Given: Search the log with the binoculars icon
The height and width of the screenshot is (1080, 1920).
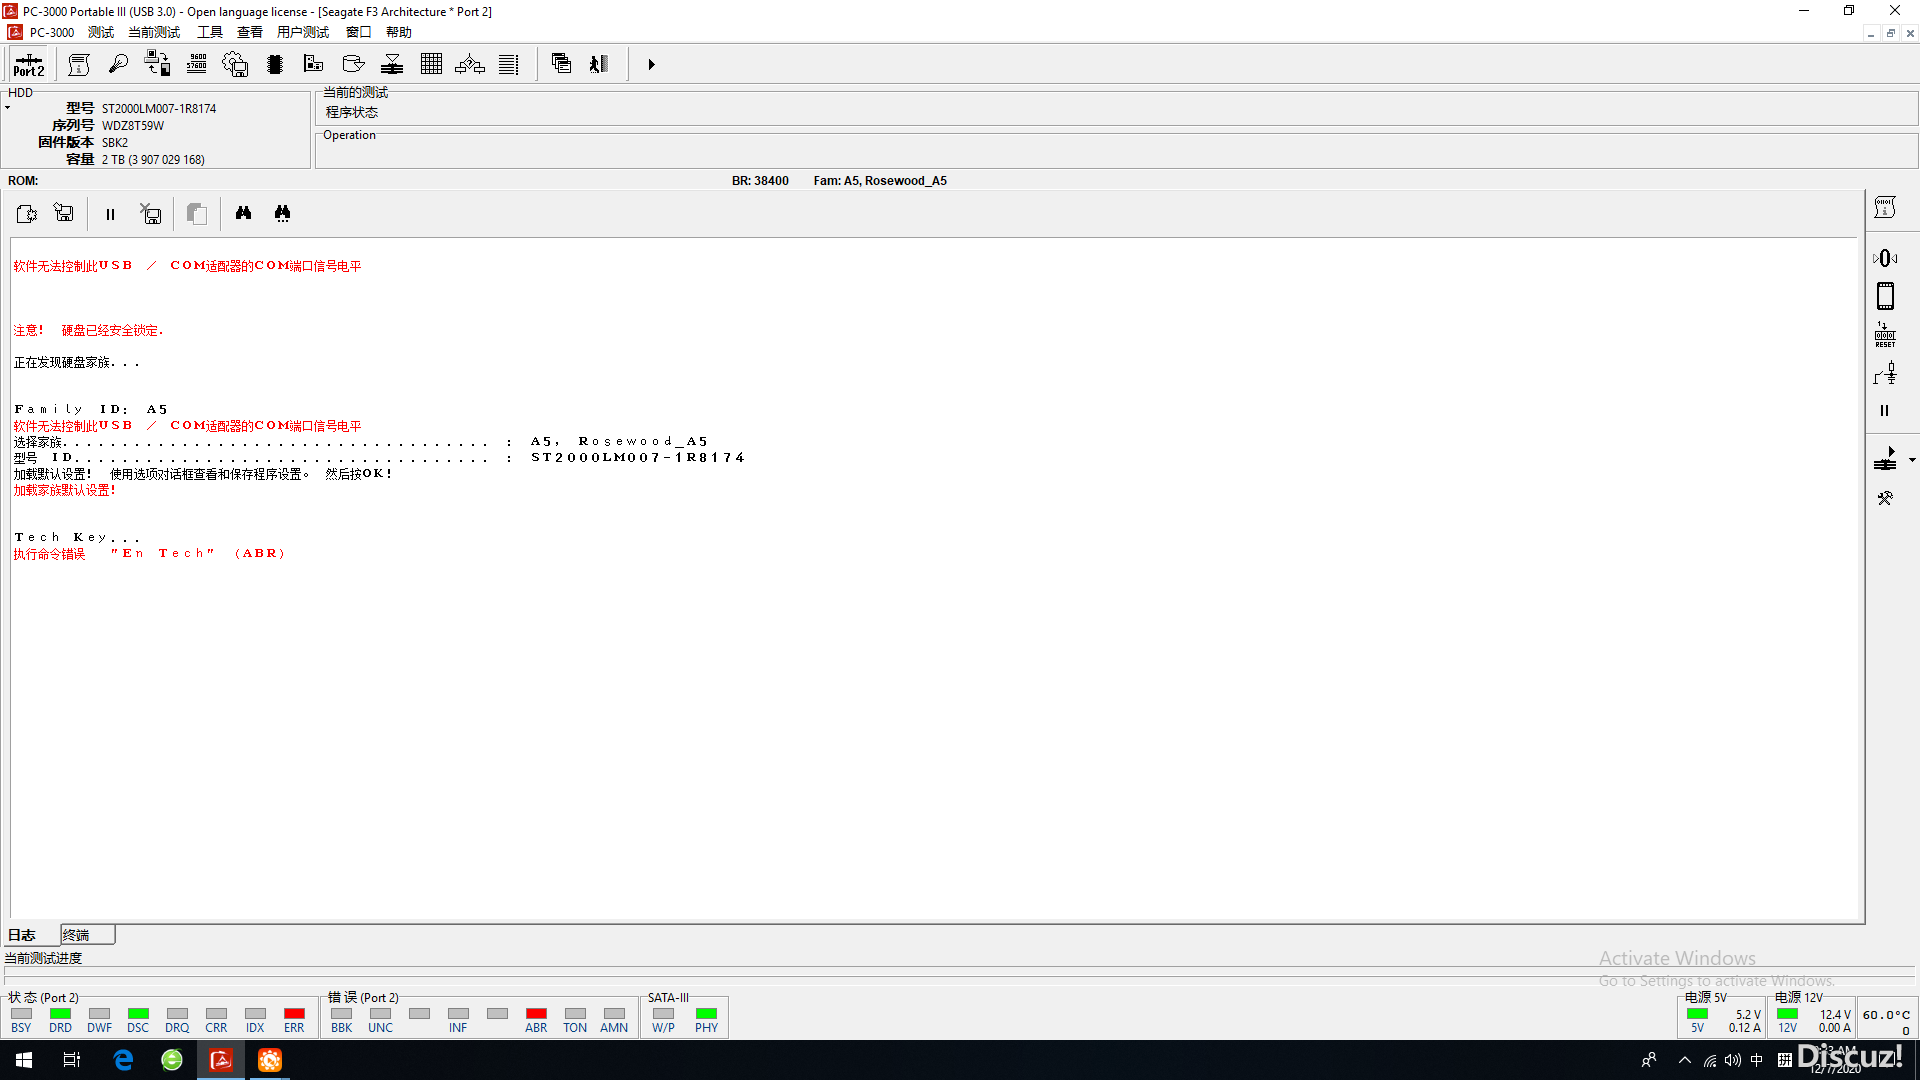Looking at the screenshot, I should coord(243,213).
